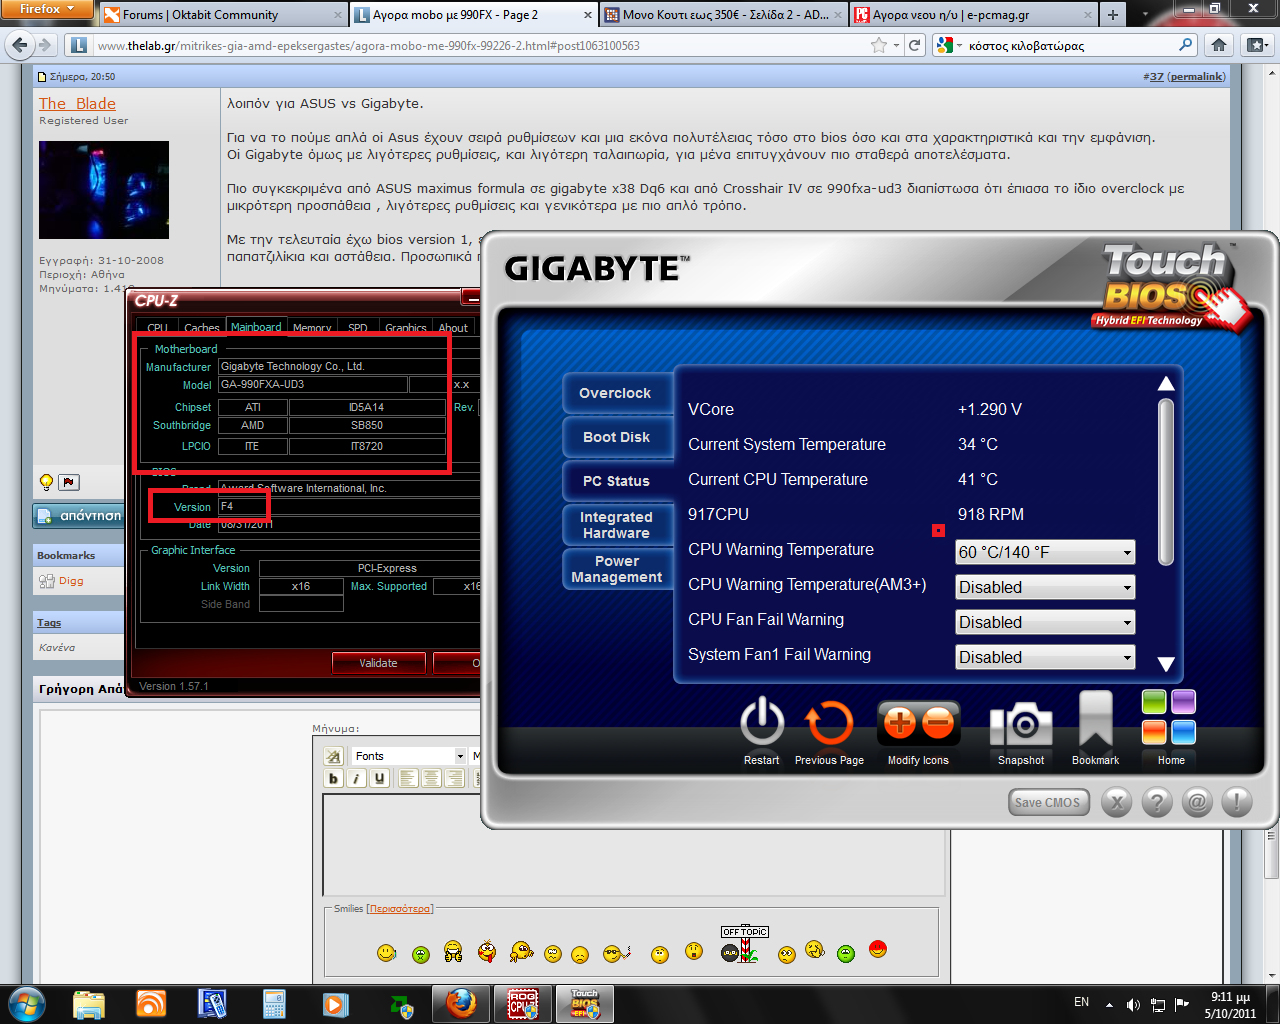Click the Digg bookmark link
Screen dimensions: 1280x1024
[71, 581]
